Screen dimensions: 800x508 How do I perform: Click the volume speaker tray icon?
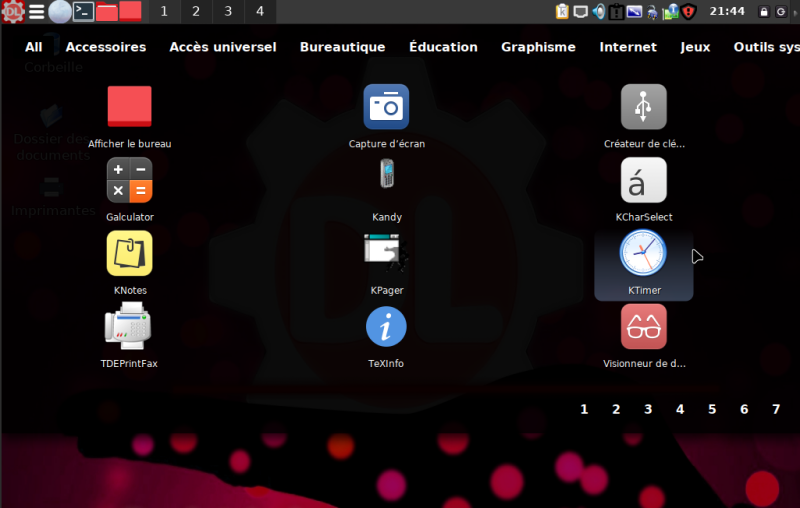599,12
